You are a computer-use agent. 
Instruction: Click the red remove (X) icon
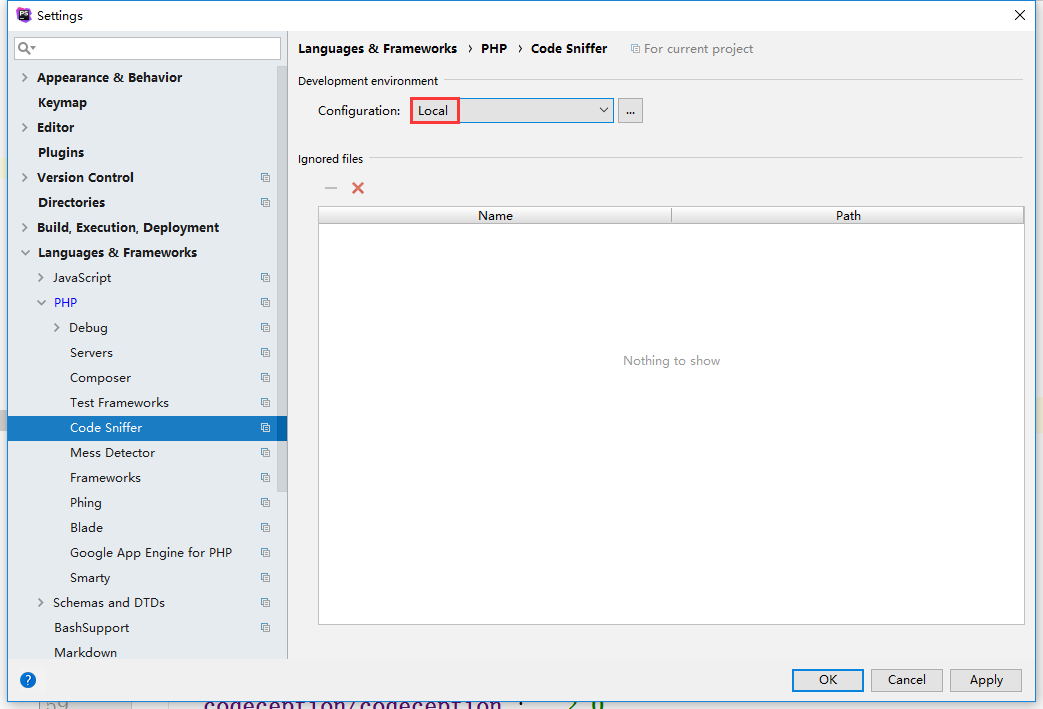point(358,188)
